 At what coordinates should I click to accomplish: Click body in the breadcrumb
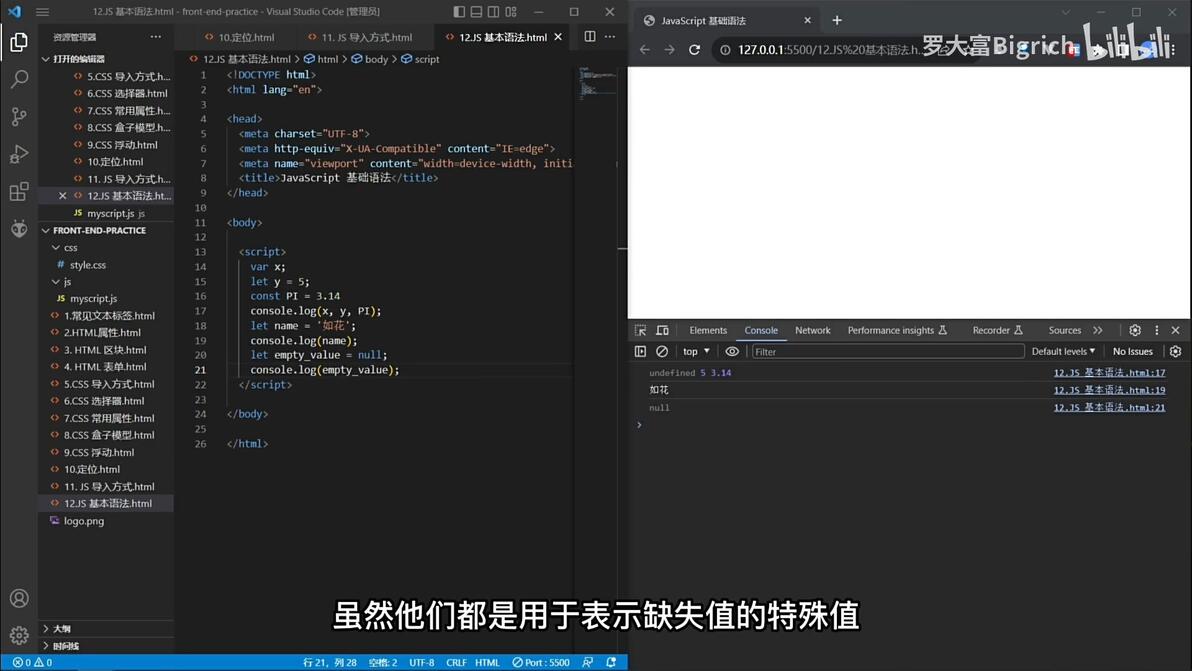coord(376,59)
